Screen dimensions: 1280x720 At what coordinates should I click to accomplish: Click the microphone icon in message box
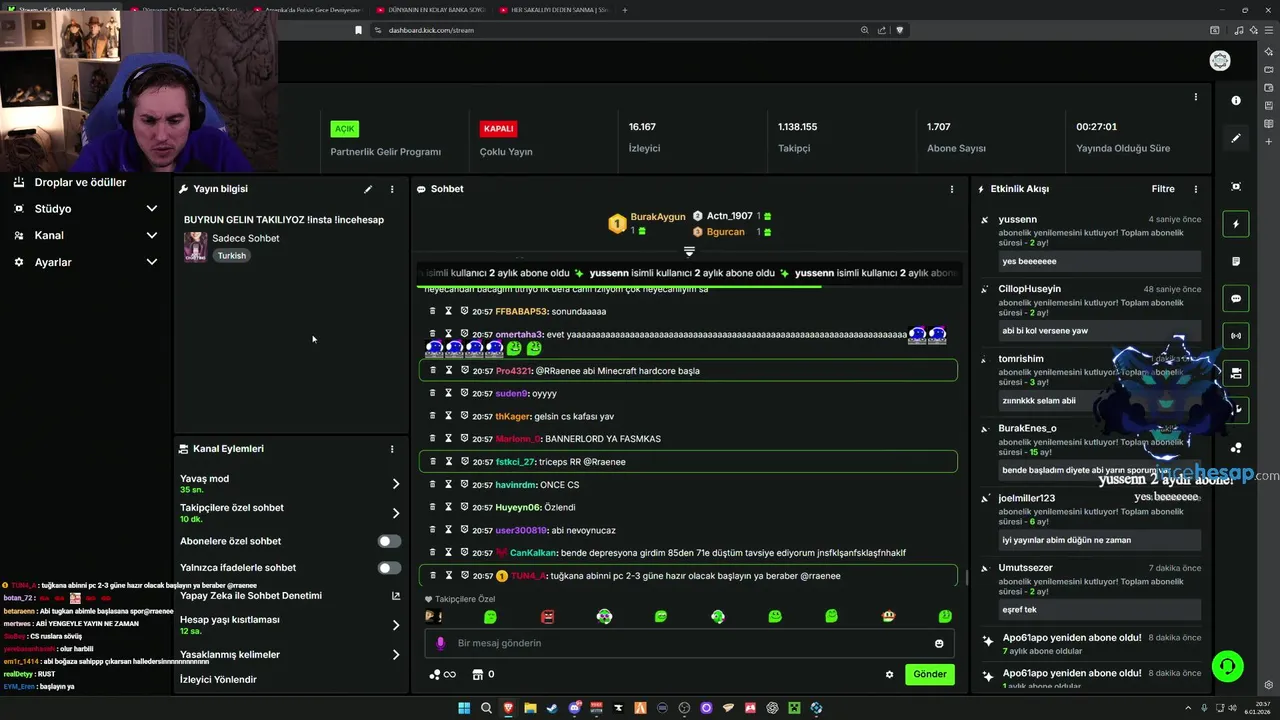pyautogui.click(x=440, y=643)
